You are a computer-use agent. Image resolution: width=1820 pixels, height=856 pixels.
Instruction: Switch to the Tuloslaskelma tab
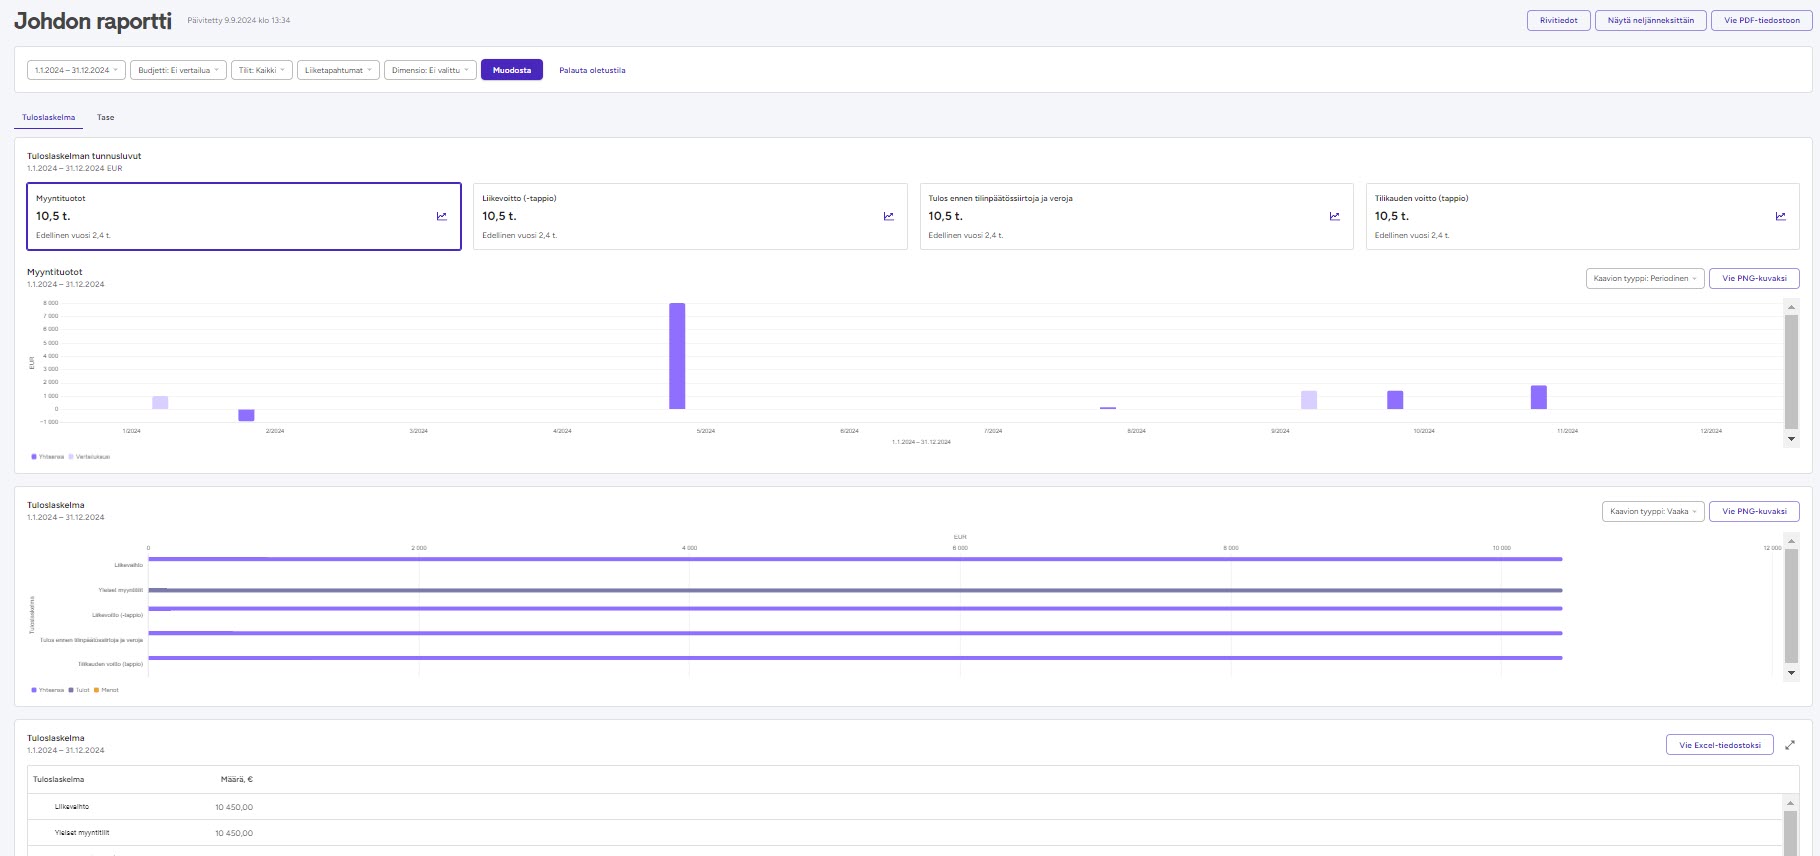[x=49, y=118]
